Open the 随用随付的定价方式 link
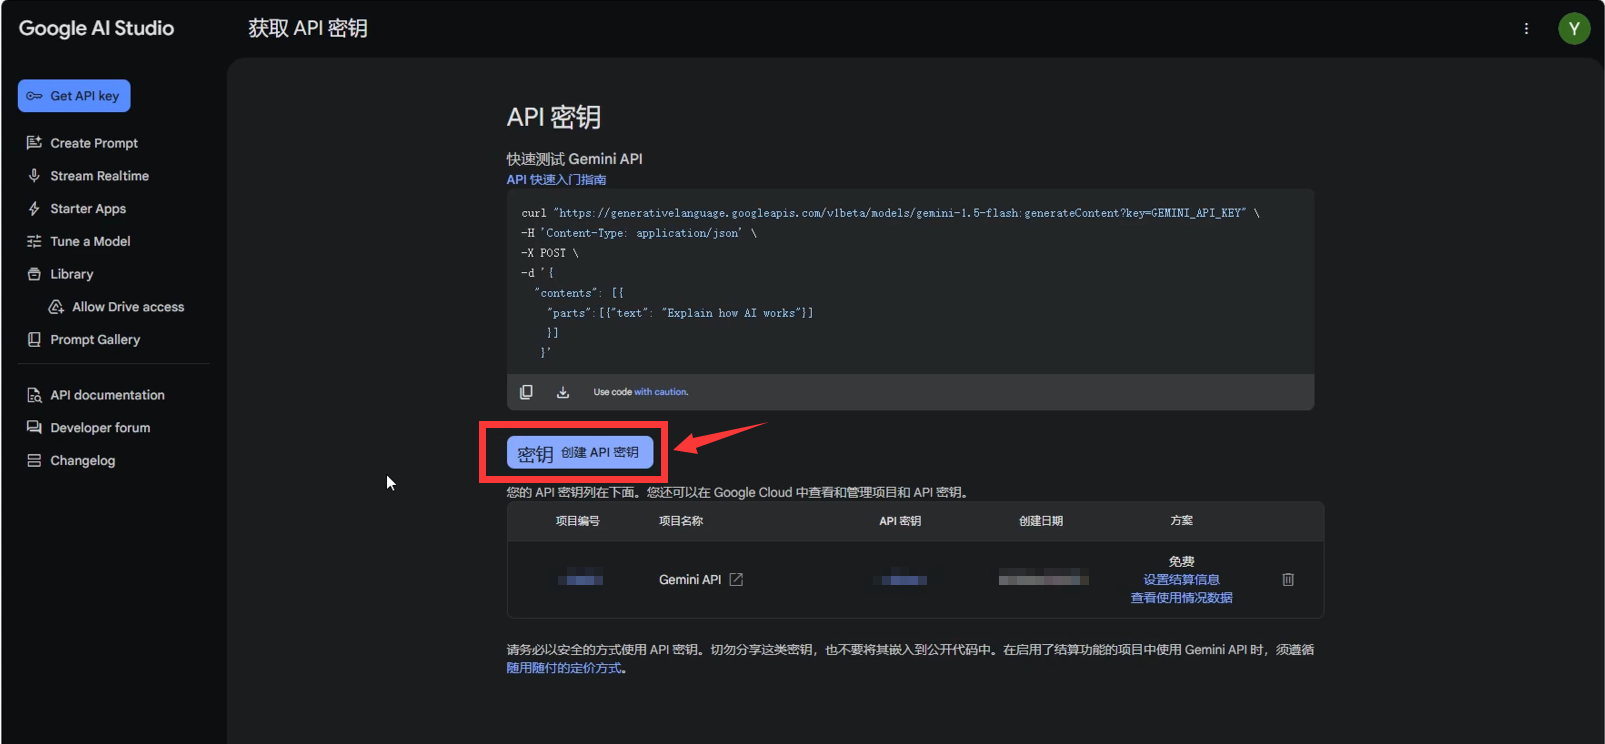Screen dimensions: 1605x744 point(566,668)
